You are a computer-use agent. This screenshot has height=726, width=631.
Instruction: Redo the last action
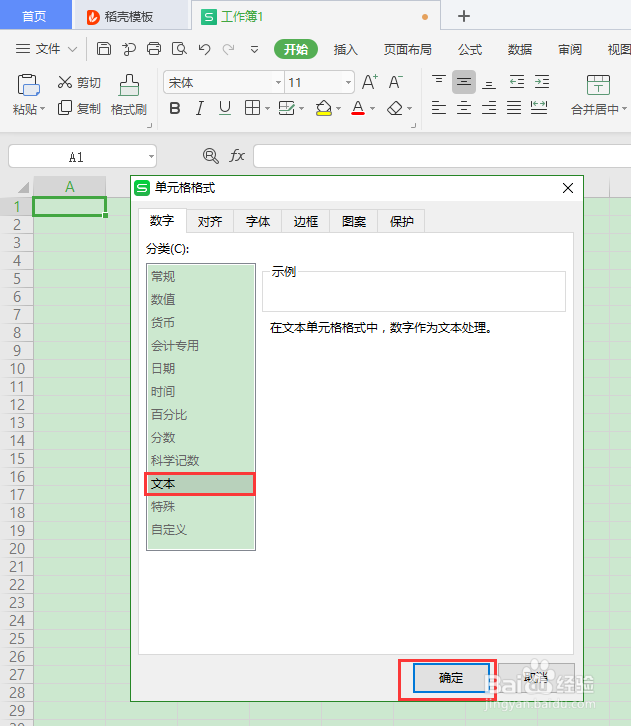point(229,49)
